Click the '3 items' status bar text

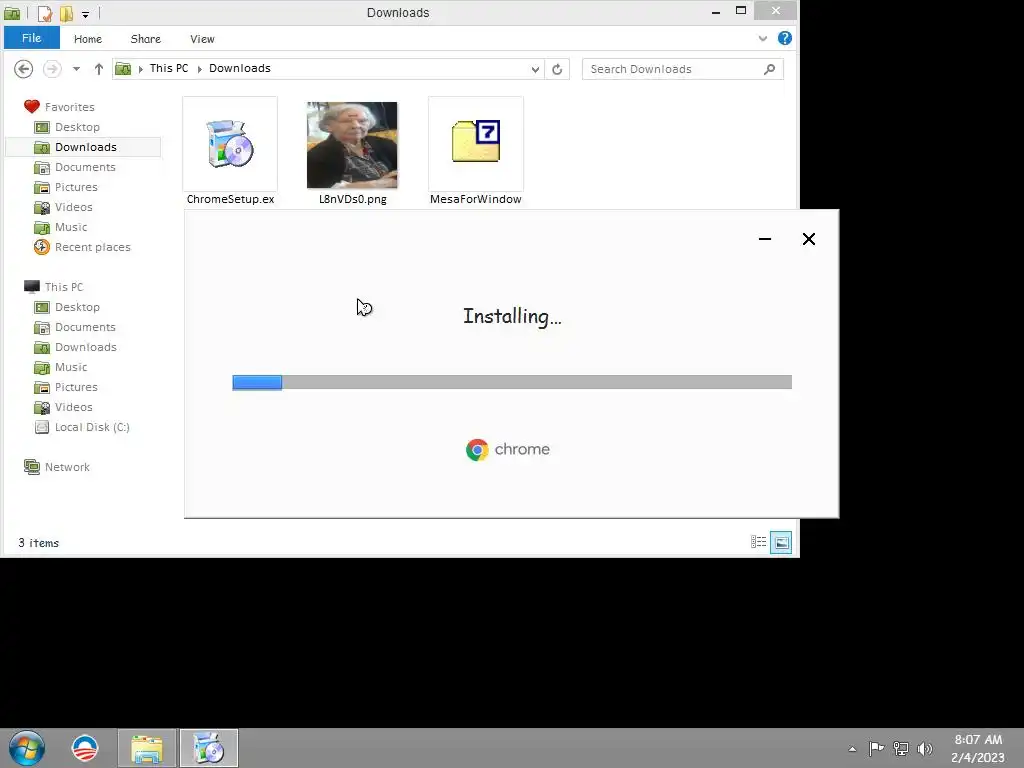pyautogui.click(x=39, y=543)
